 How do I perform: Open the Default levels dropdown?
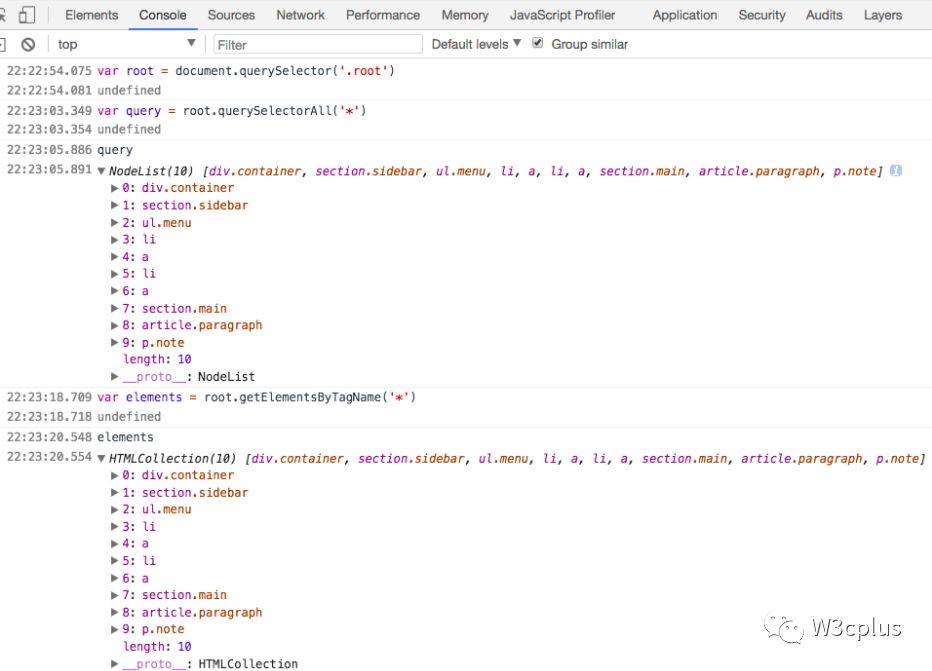[x=476, y=45]
